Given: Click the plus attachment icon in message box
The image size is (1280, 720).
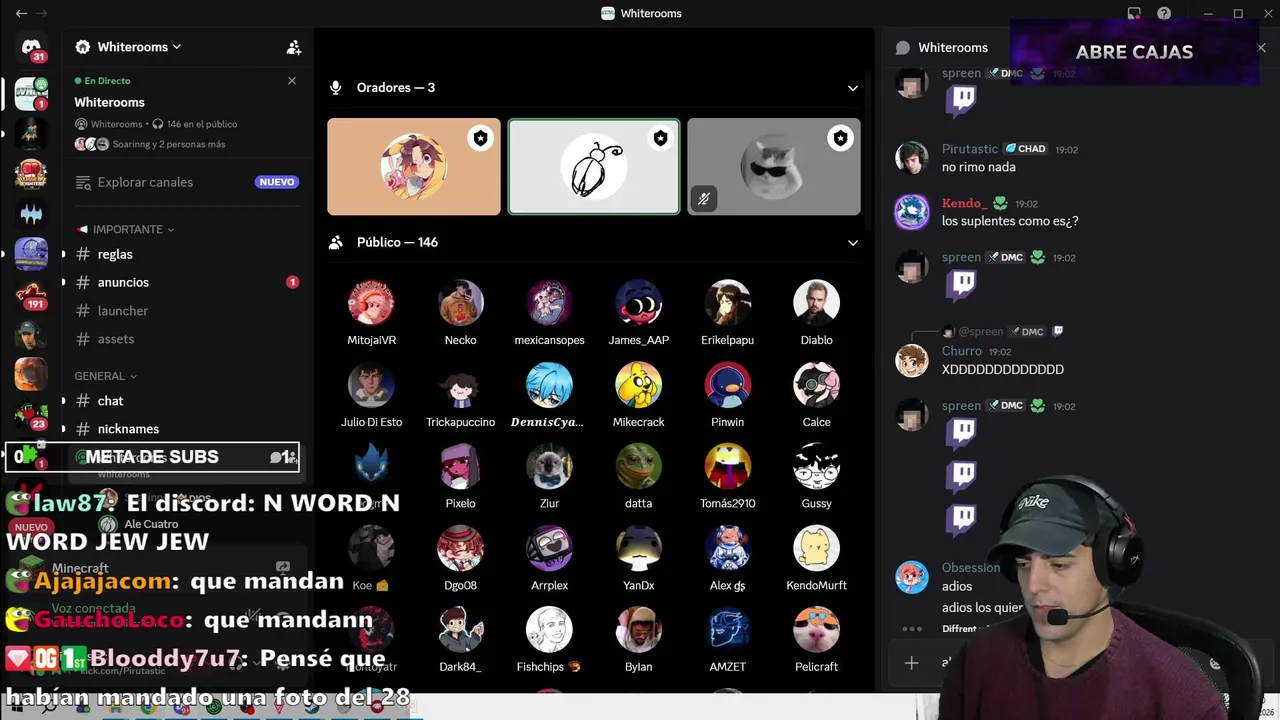Looking at the screenshot, I should click(x=911, y=662).
